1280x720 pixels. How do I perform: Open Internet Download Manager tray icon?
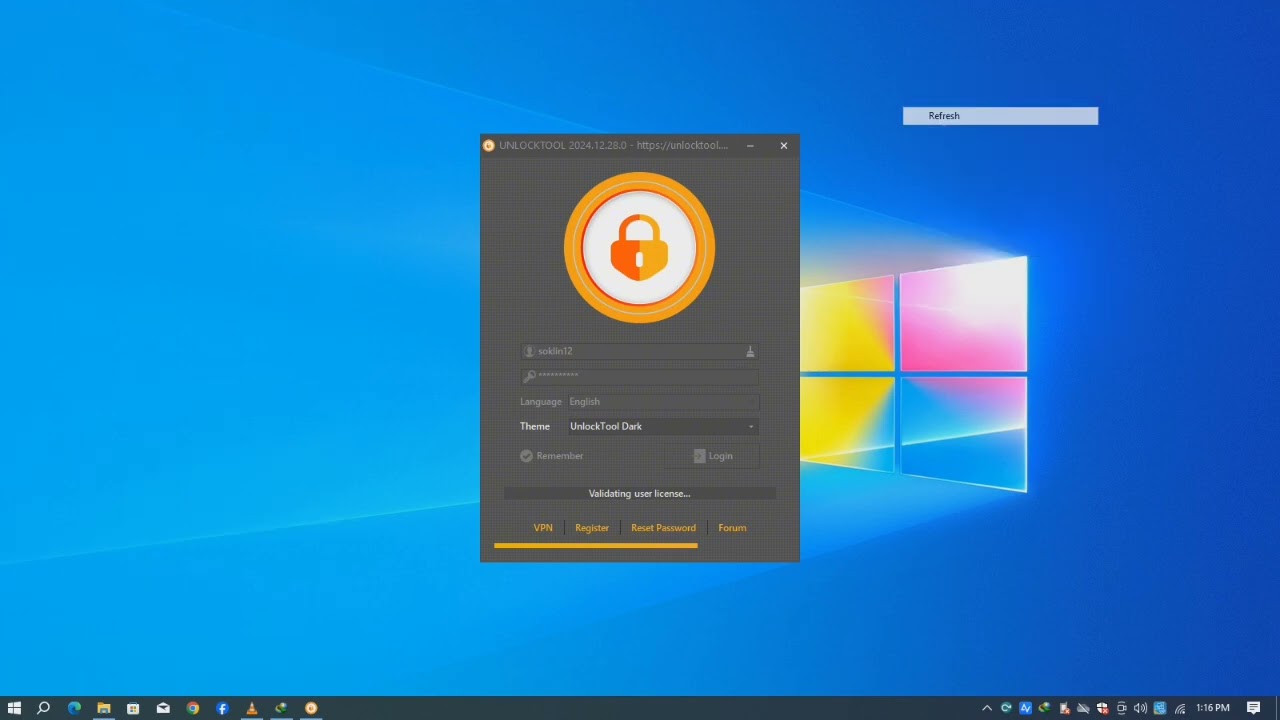pyautogui.click(x=1044, y=708)
